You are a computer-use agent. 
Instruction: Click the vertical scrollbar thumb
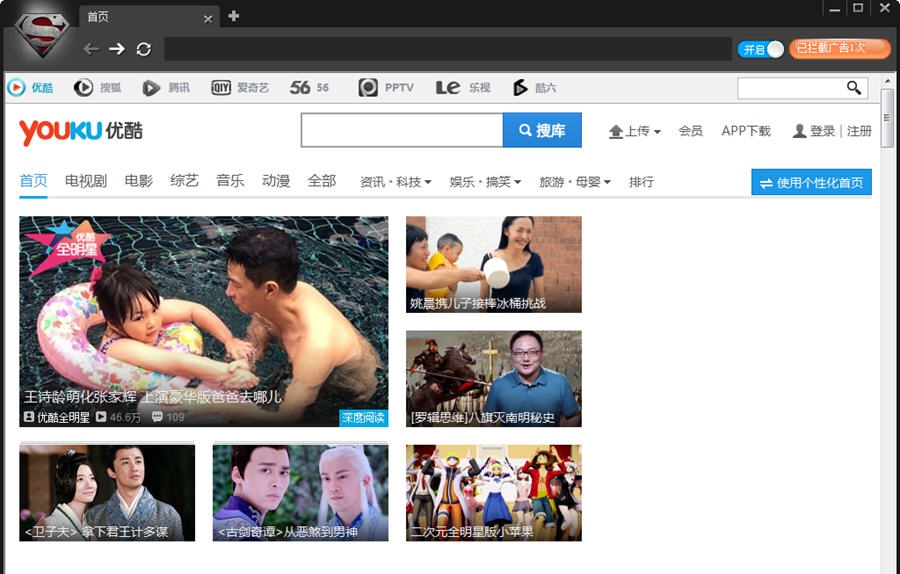click(887, 118)
